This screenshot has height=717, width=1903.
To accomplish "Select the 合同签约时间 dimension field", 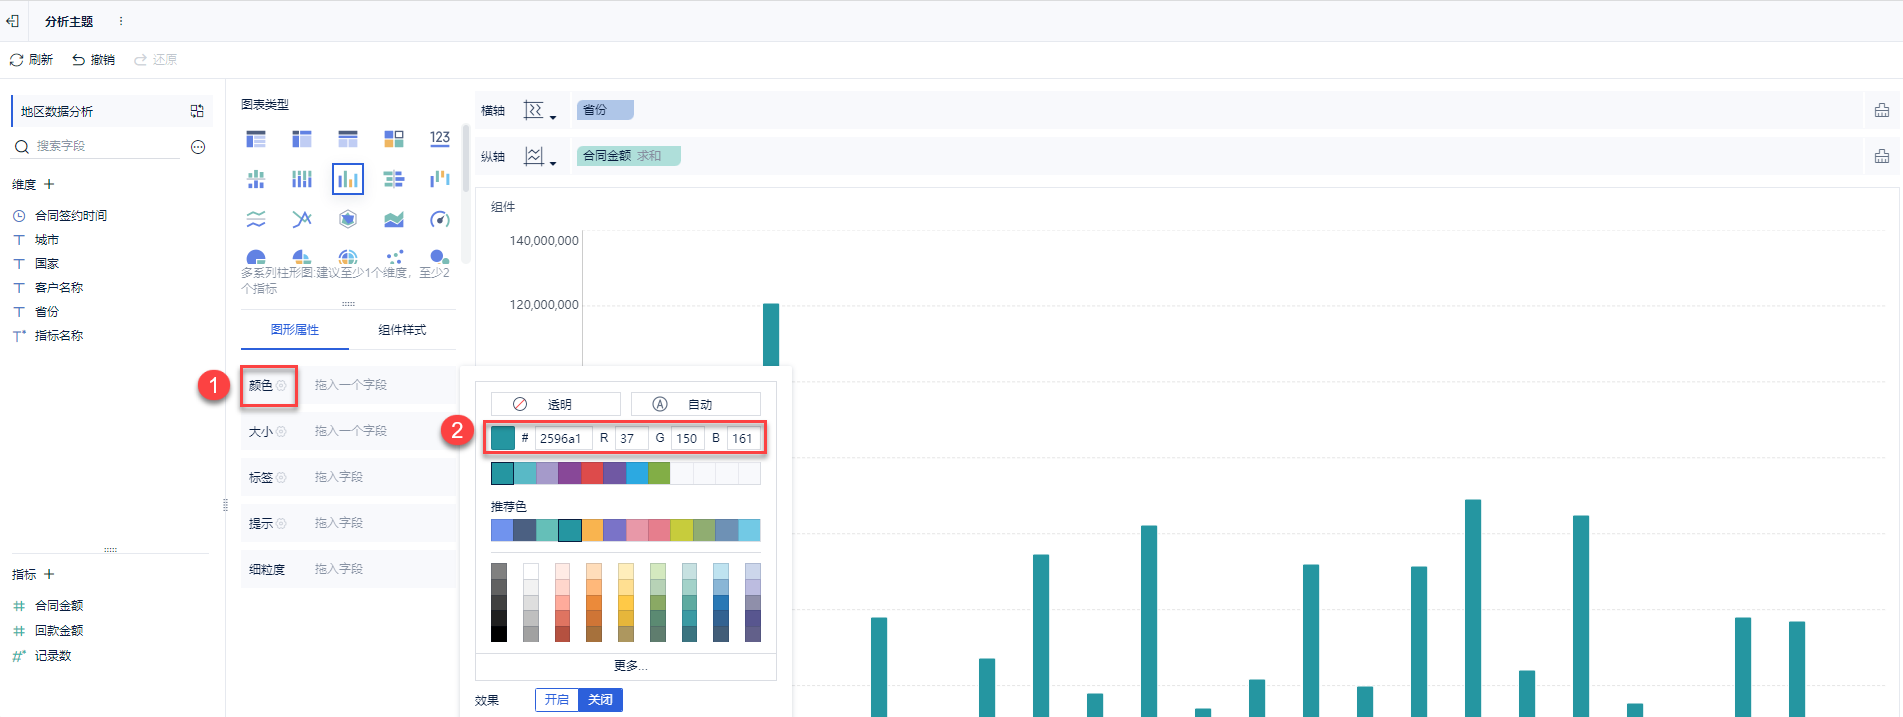I will point(70,216).
